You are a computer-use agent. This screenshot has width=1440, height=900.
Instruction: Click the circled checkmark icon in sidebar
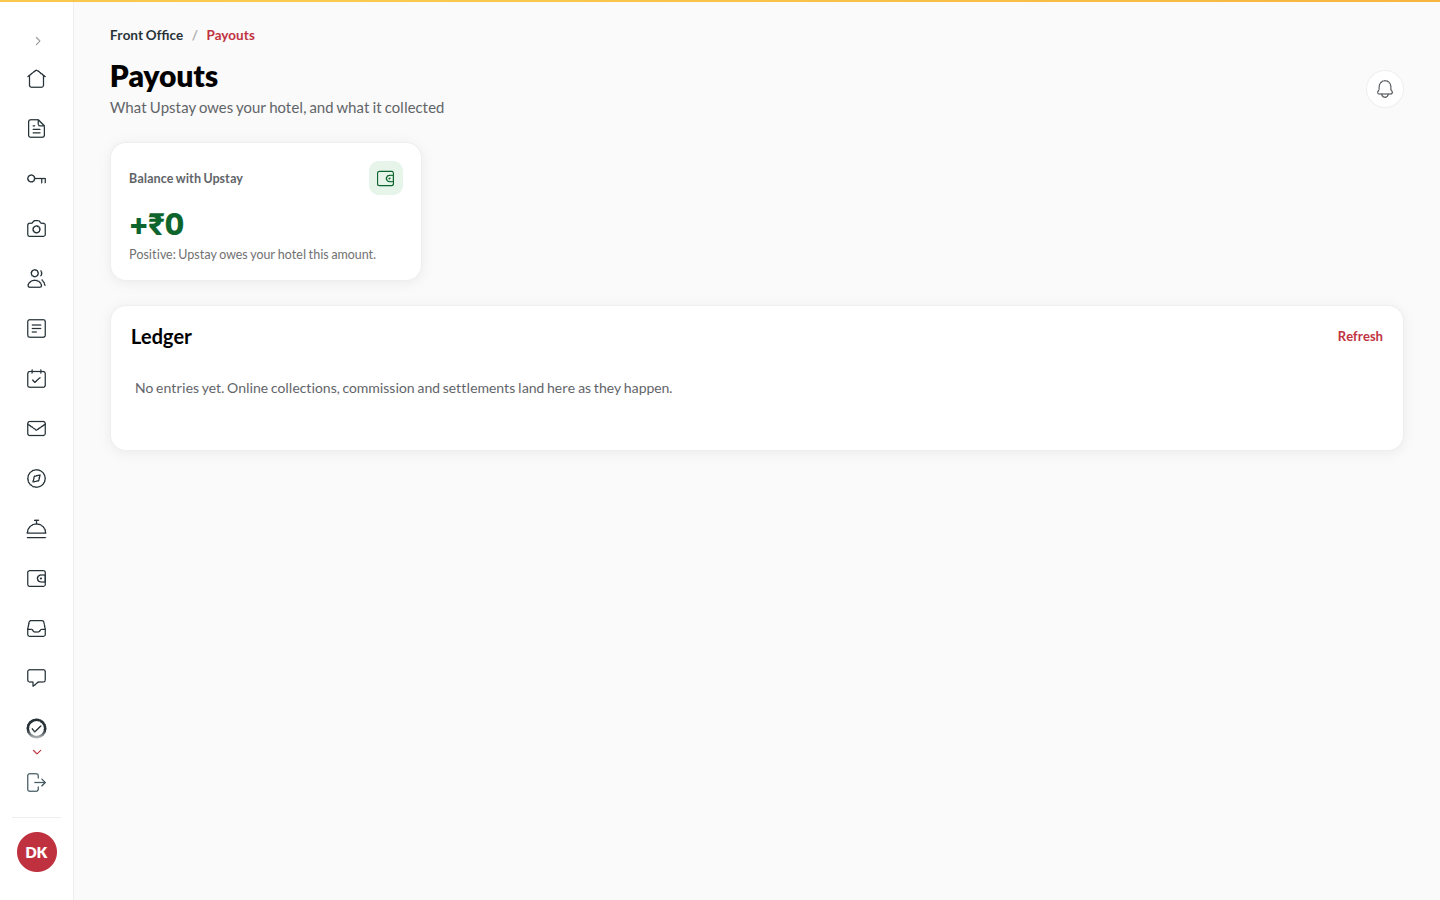click(37, 728)
